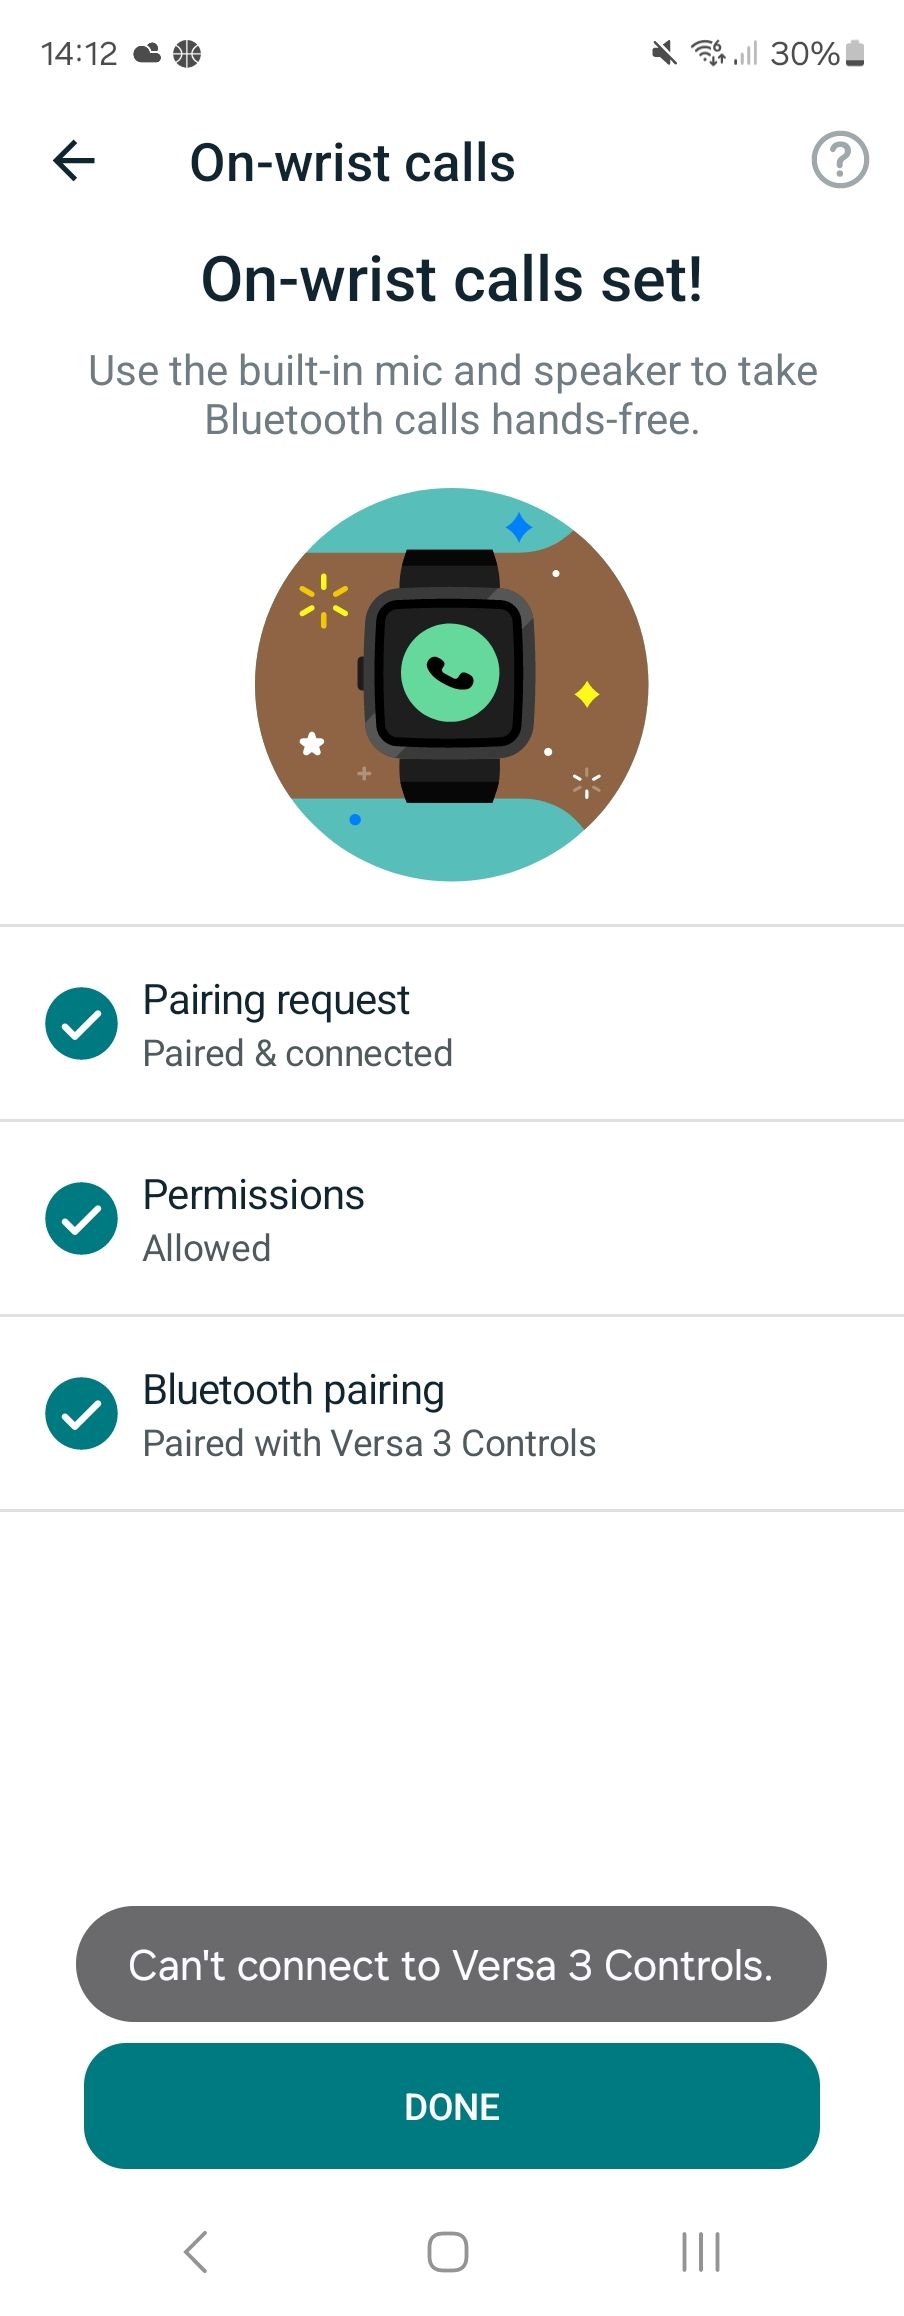Tap the "Paired with Versa 3 Controls" text

click(369, 1444)
